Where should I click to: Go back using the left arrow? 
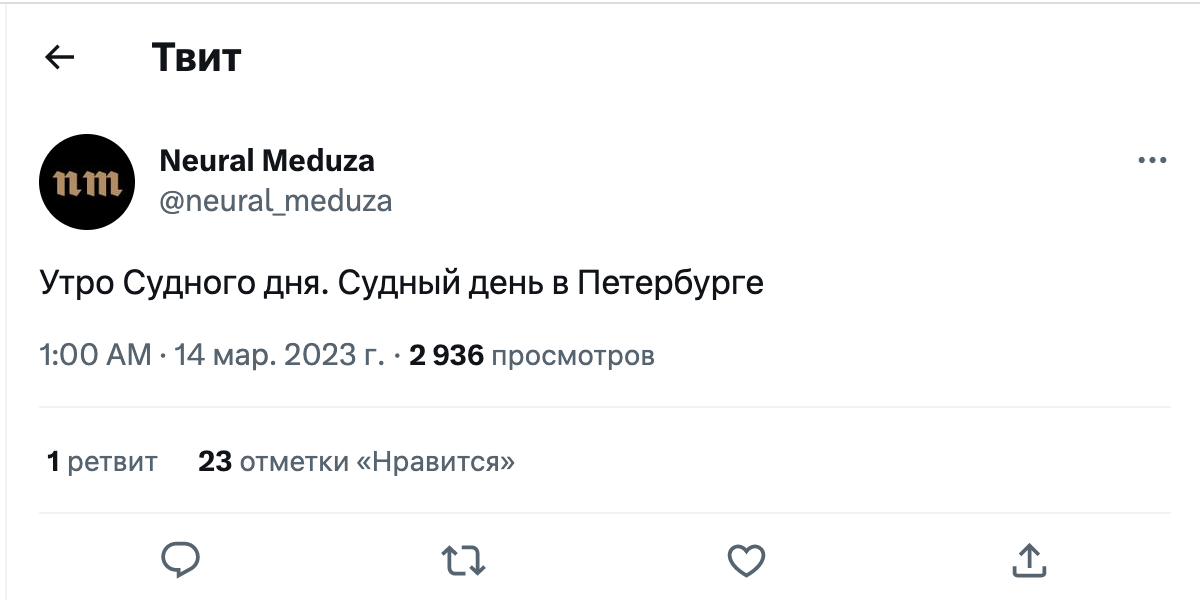click(x=61, y=58)
